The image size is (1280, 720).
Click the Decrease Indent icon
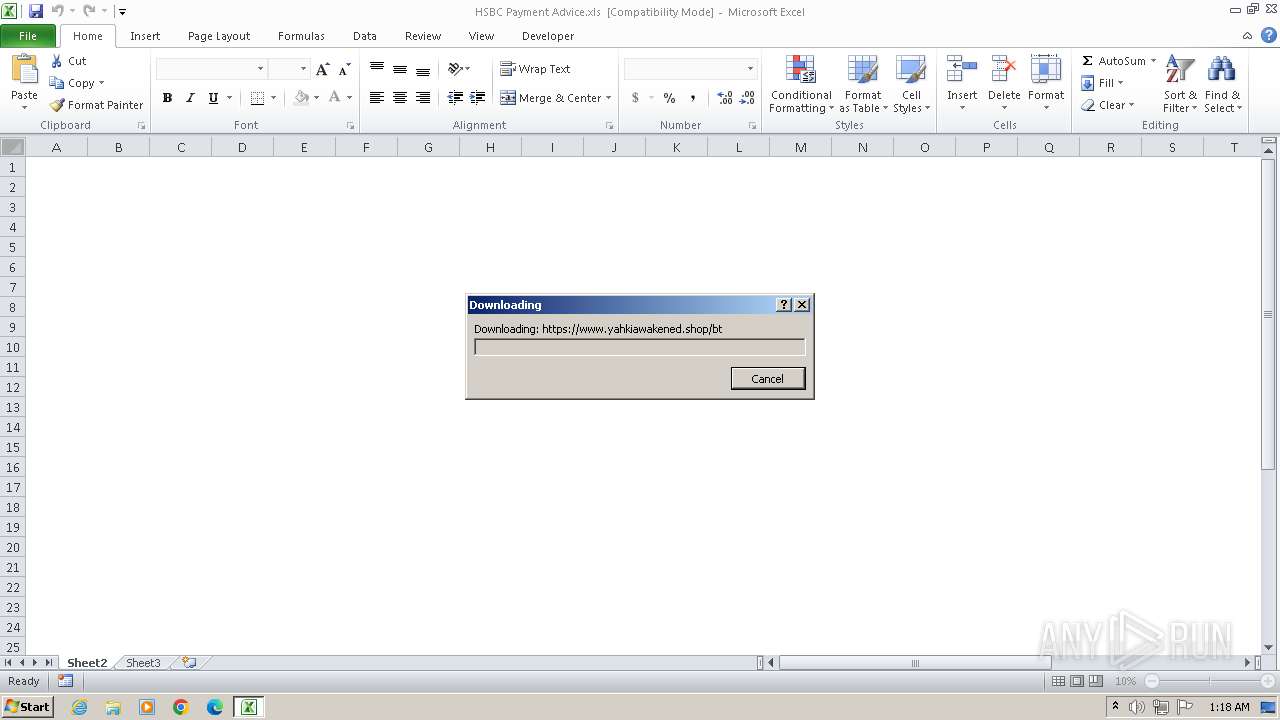click(455, 98)
